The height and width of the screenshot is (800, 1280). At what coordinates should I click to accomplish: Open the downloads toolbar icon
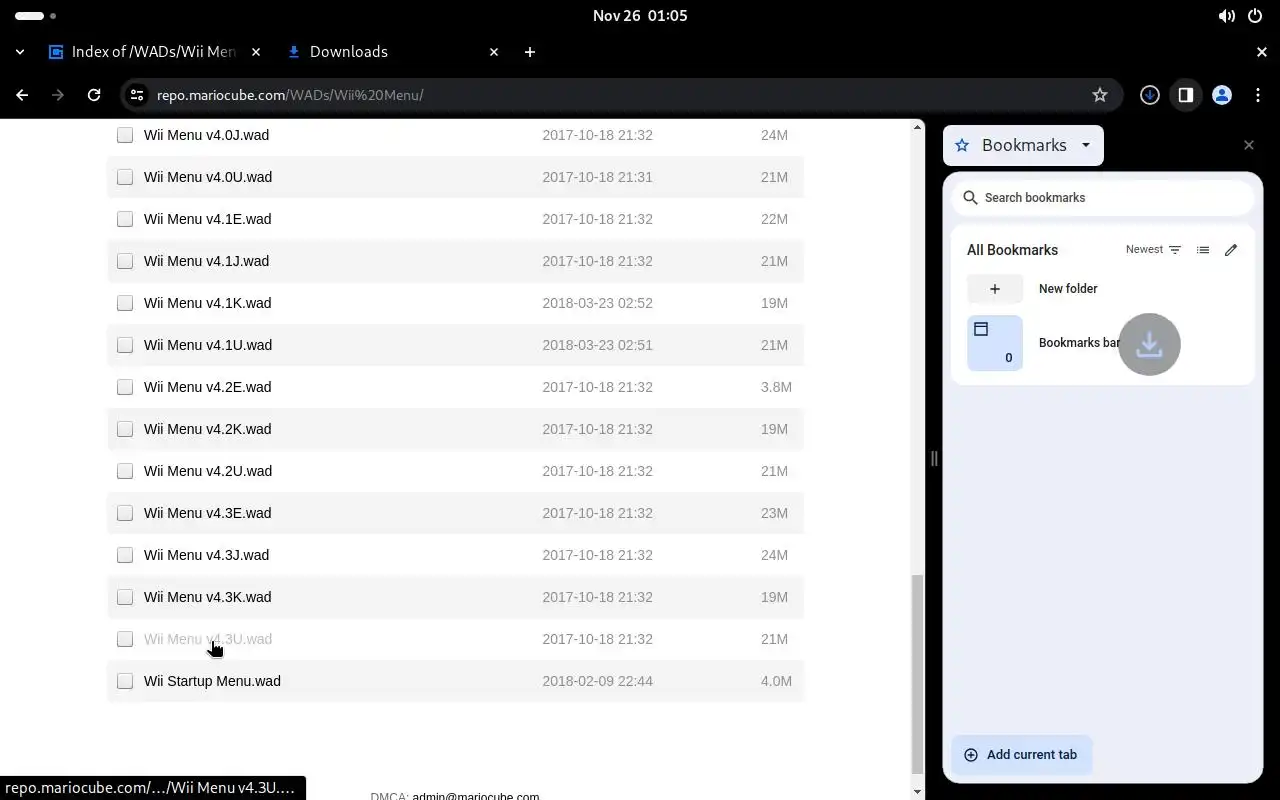click(1150, 95)
